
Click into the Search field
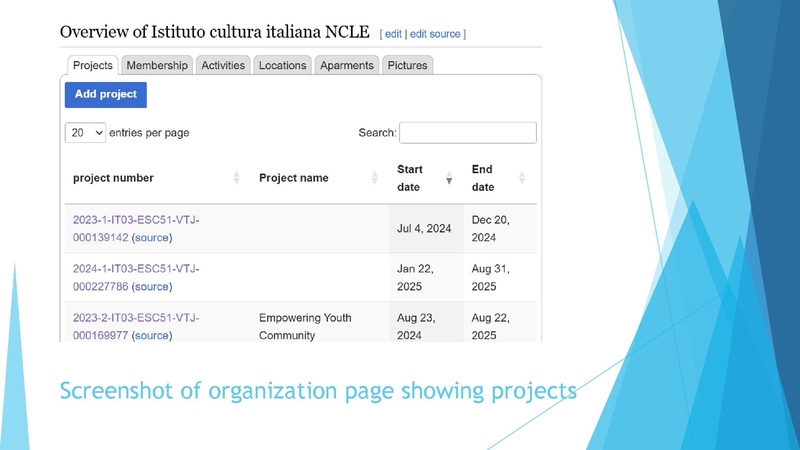(x=468, y=133)
